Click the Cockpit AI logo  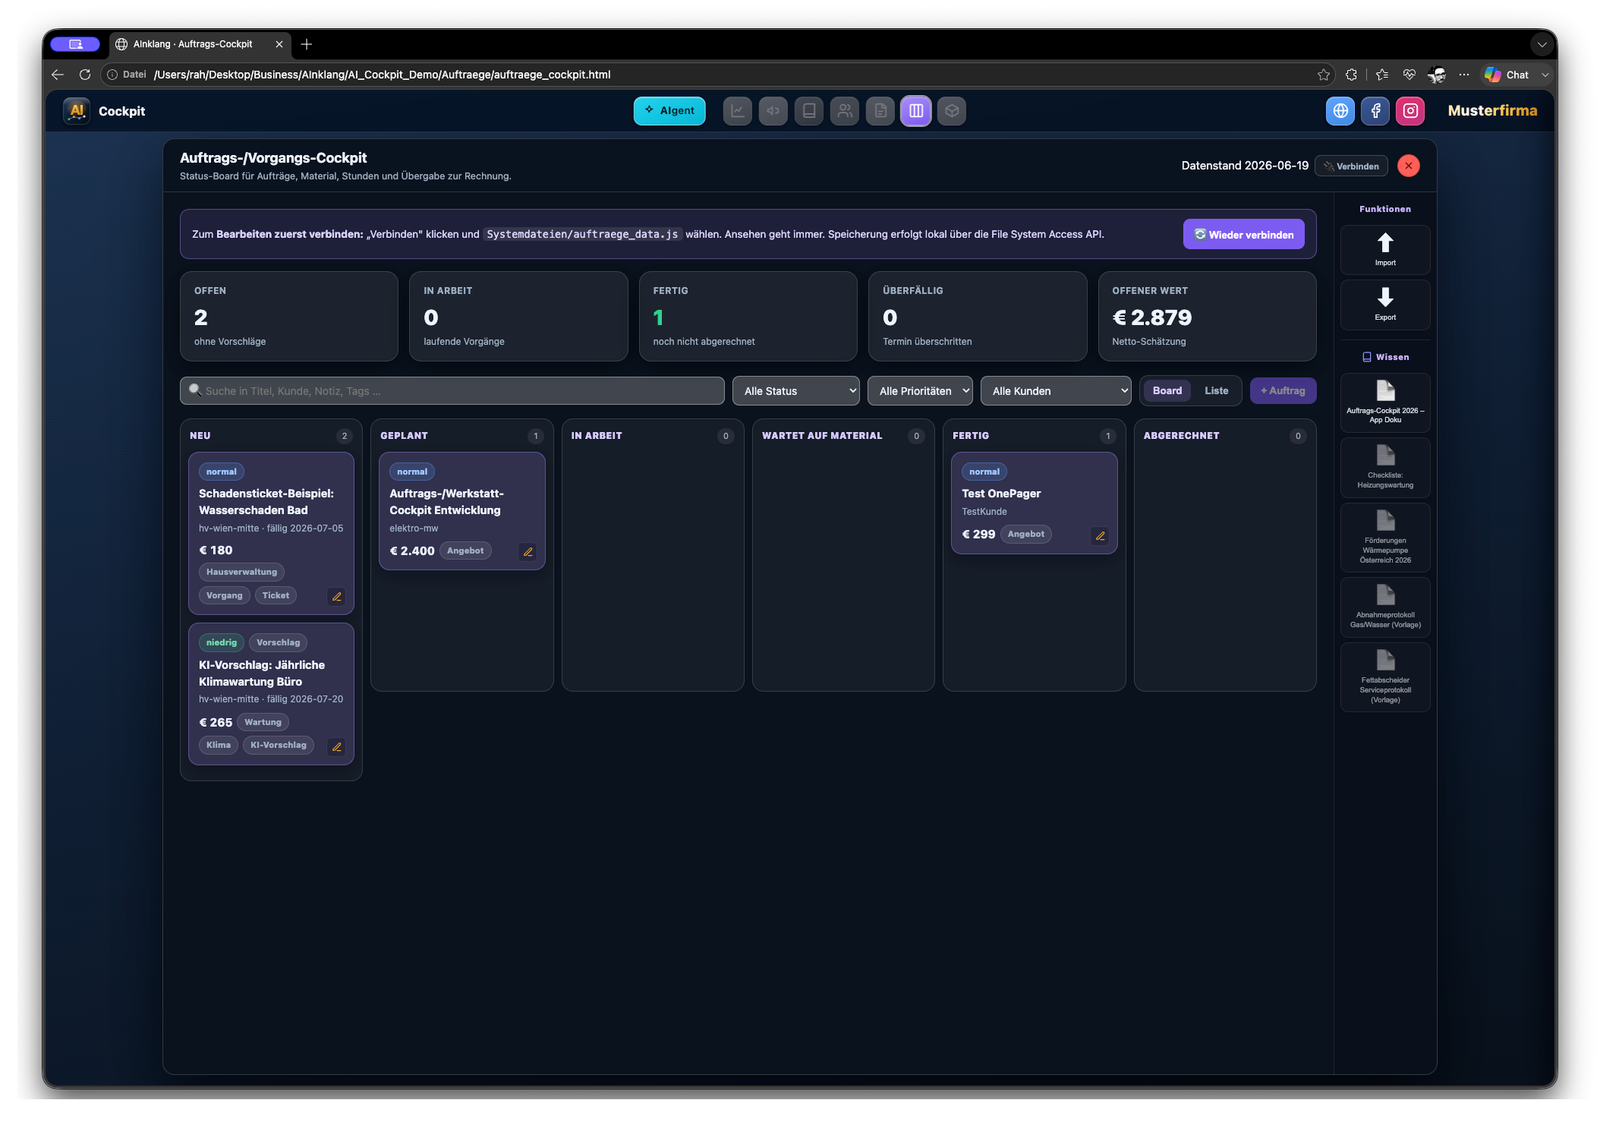(77, 111)
